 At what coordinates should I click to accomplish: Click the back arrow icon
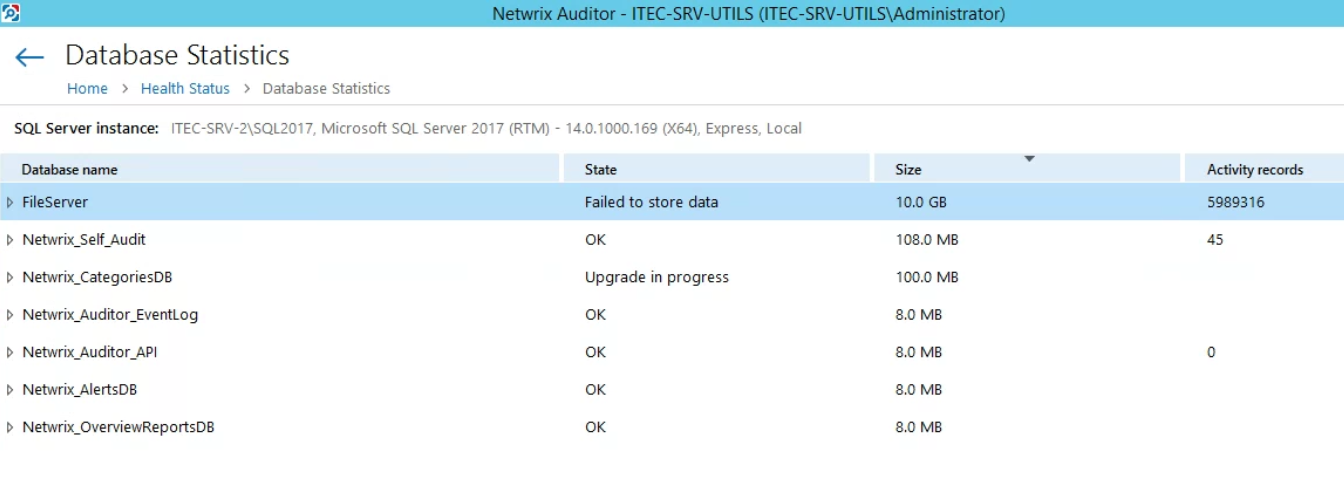click(x=29, y=57)
